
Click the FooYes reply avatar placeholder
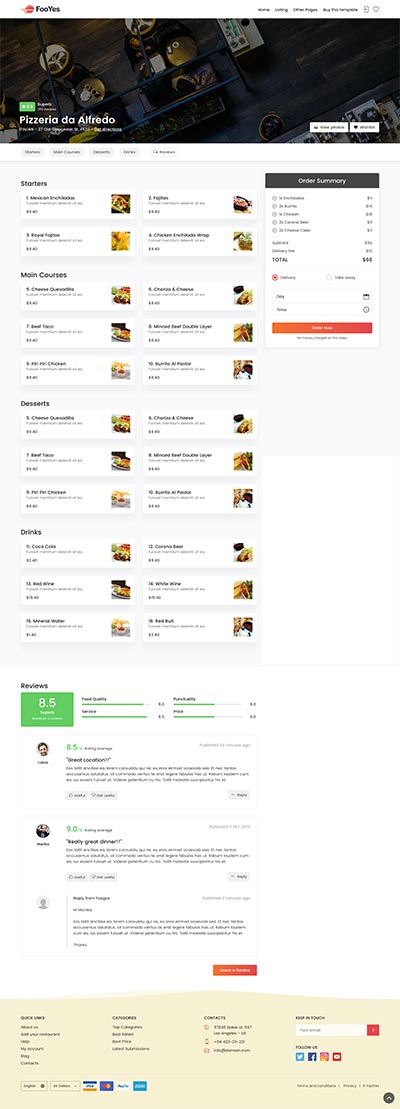43,902
